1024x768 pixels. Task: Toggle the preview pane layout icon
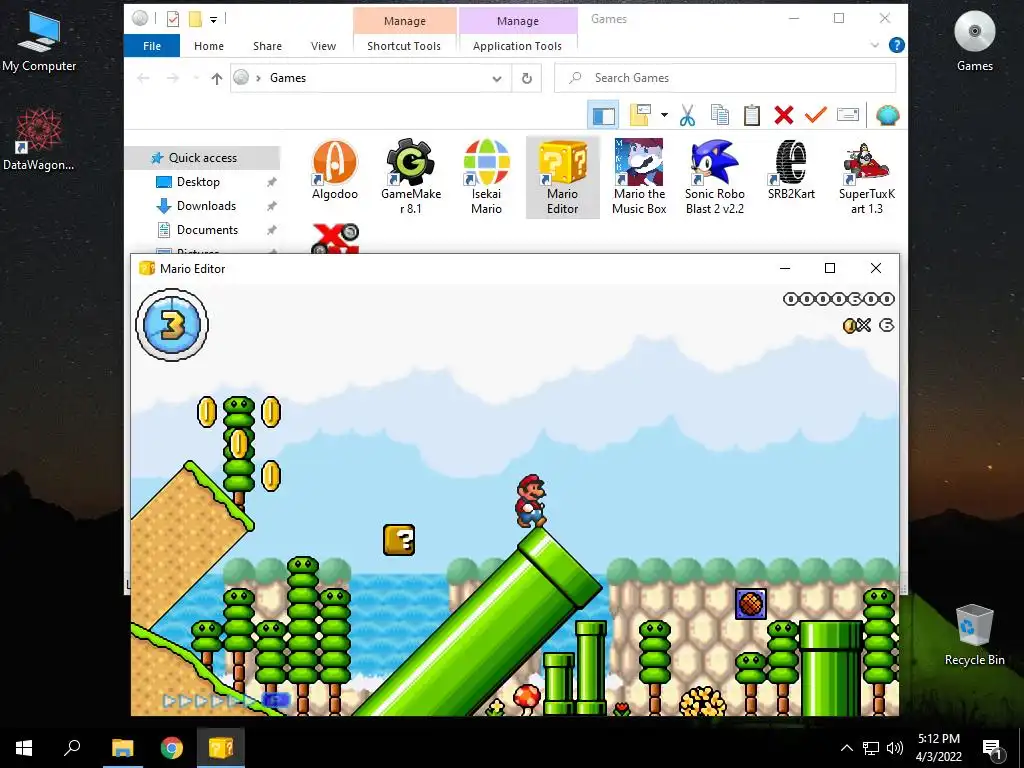(x=603, y=116)
